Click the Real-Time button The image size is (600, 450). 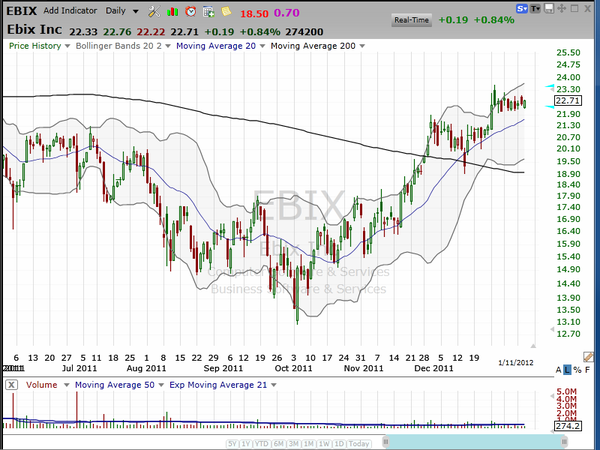click(x=412, y=20)
